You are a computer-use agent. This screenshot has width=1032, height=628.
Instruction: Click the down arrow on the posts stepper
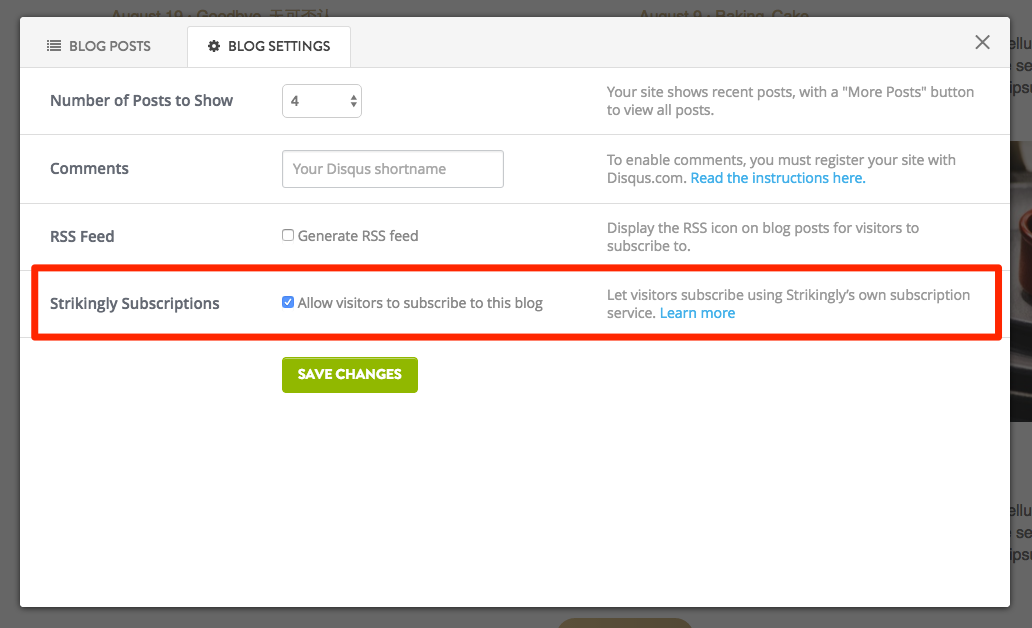pos(352,105)
